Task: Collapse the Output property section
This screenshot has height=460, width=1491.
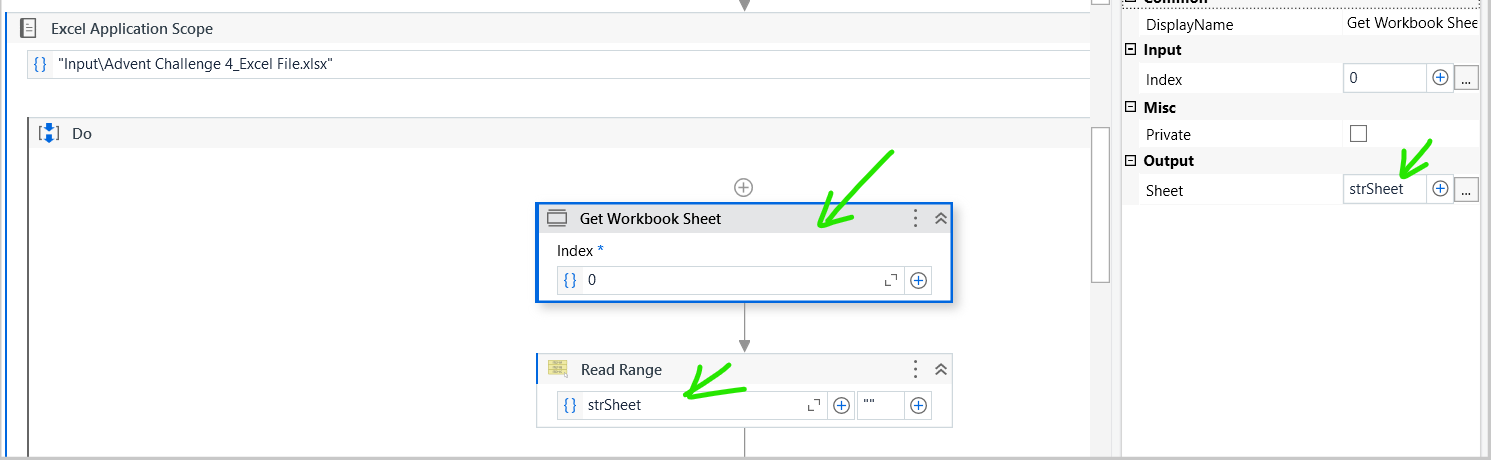Action: click(x=1131, y=161)
